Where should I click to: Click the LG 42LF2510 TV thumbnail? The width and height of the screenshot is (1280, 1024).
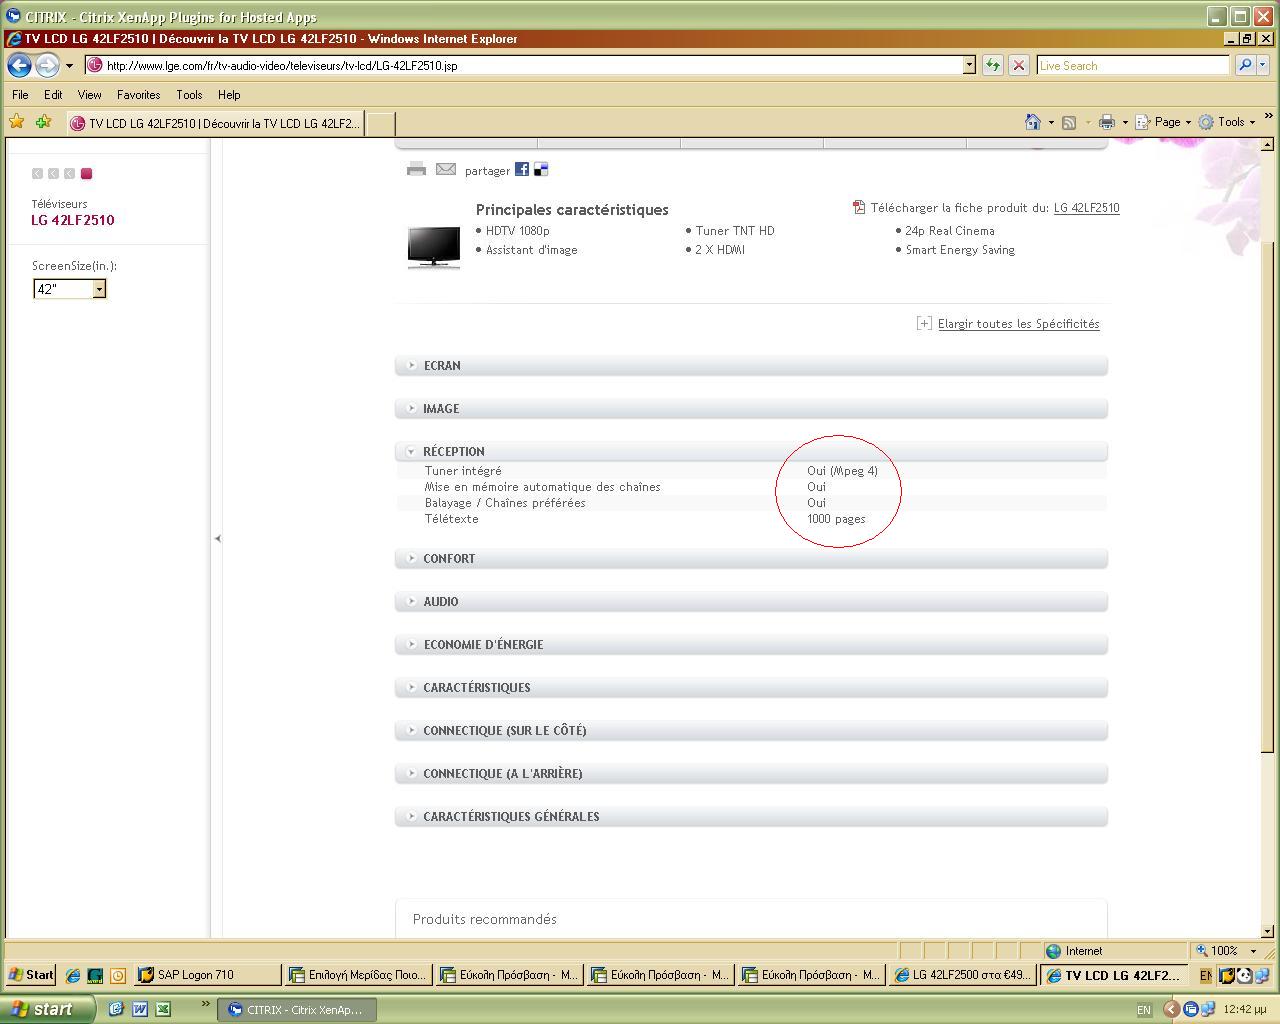tap(434, 247)
